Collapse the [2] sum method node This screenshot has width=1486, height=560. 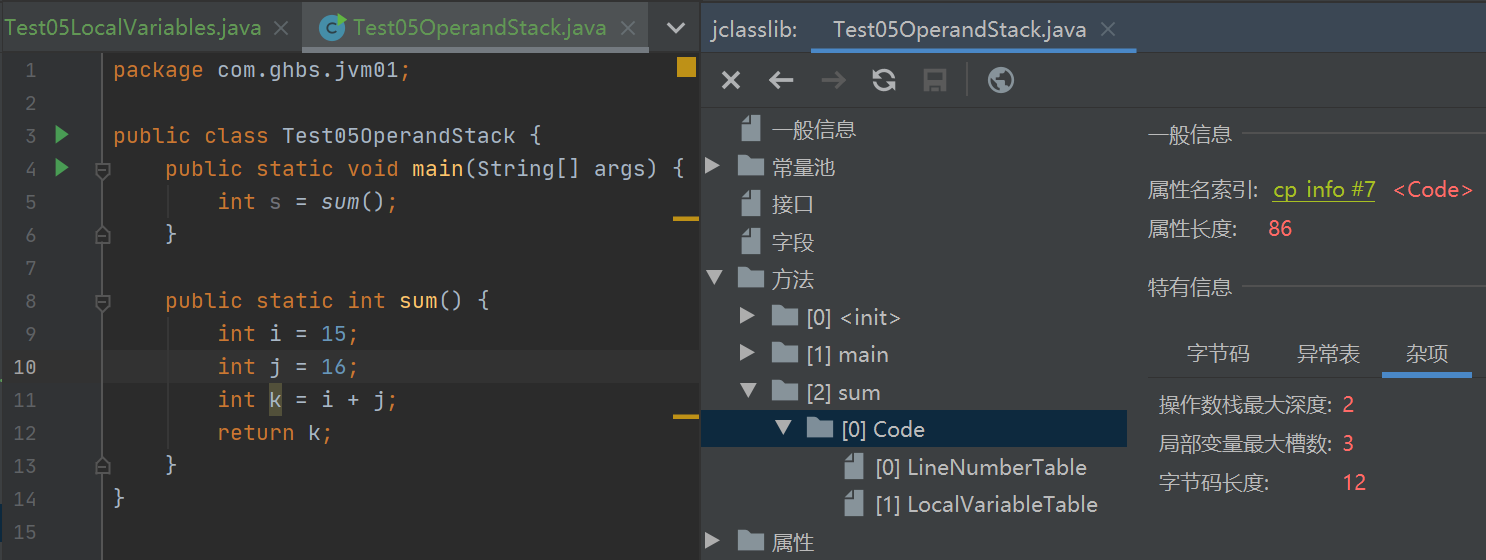[x=747, y=391]
